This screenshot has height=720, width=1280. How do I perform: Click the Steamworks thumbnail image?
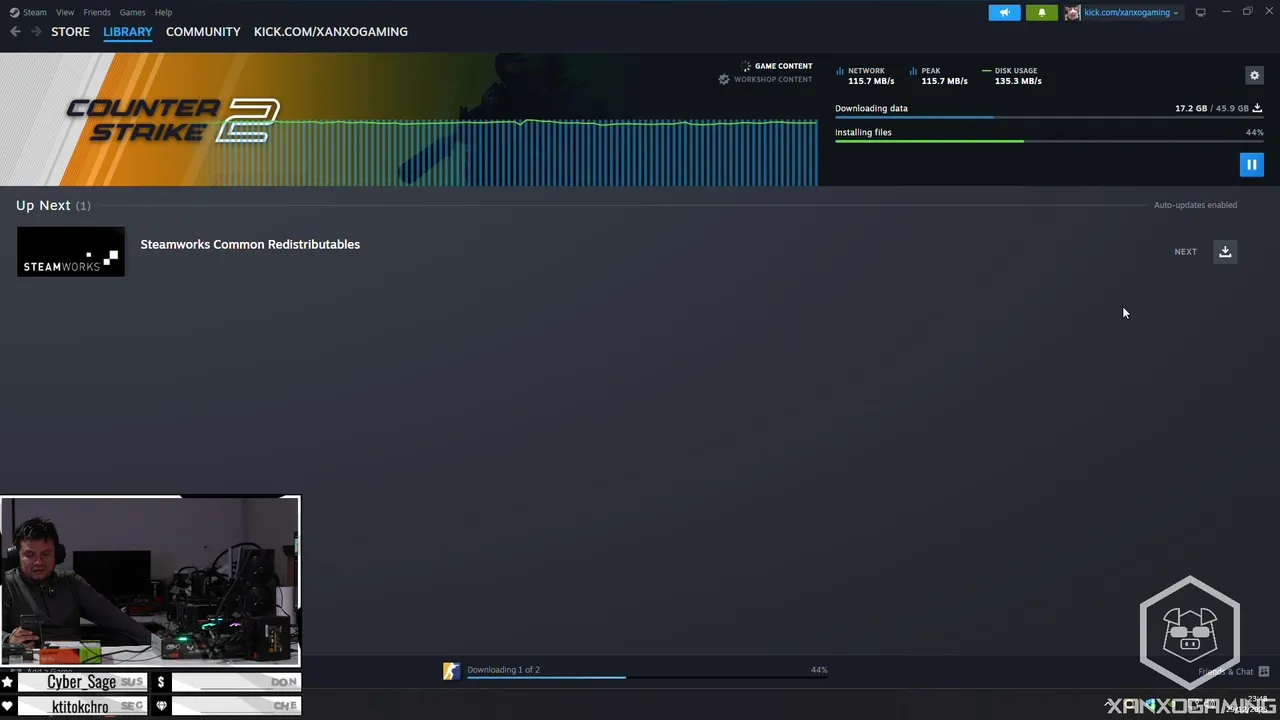tap(71, 251)
